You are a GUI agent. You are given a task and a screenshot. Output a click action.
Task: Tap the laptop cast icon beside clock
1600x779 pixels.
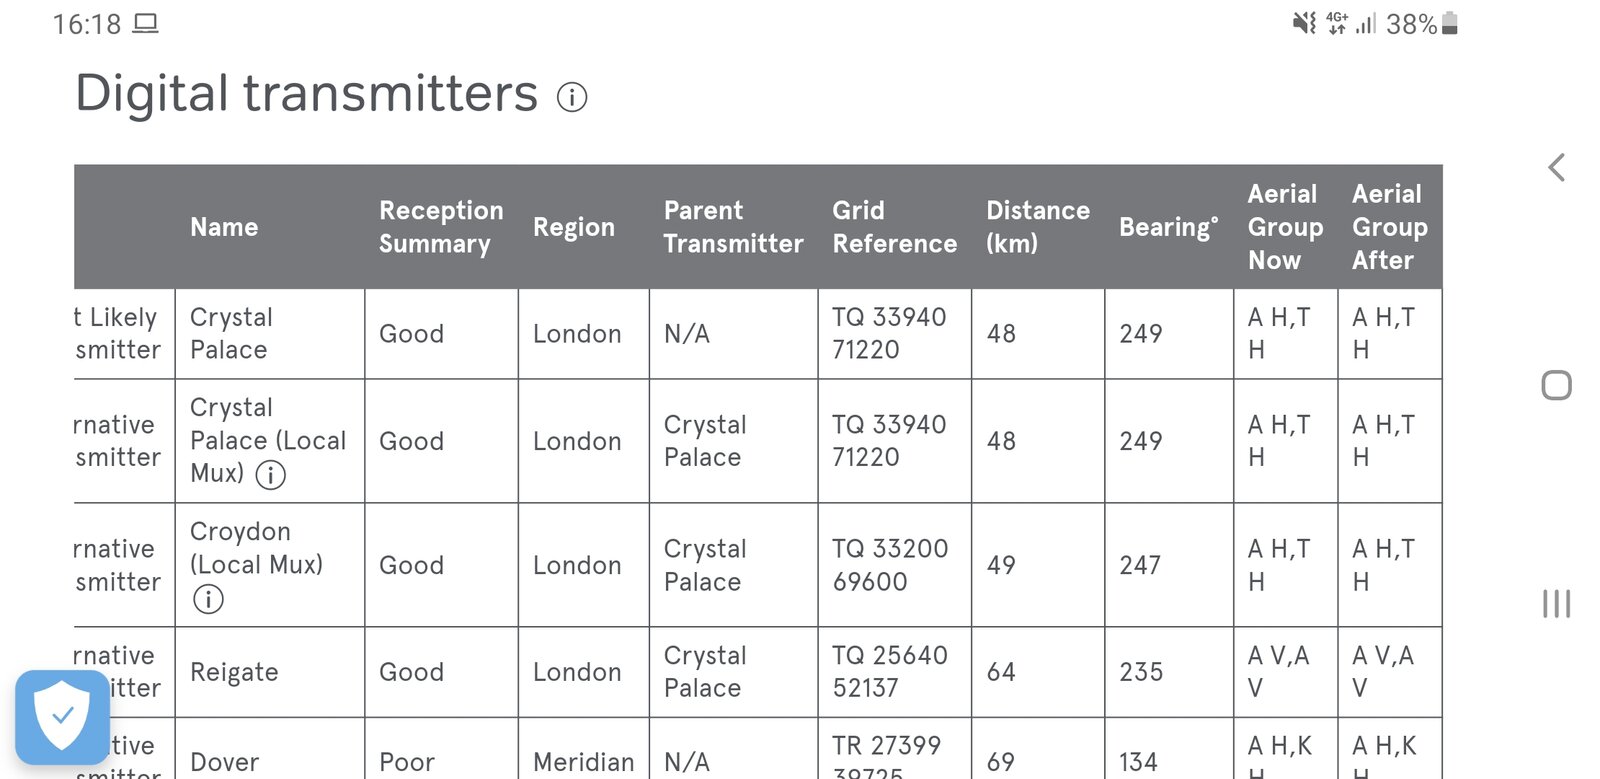point(146,24)
